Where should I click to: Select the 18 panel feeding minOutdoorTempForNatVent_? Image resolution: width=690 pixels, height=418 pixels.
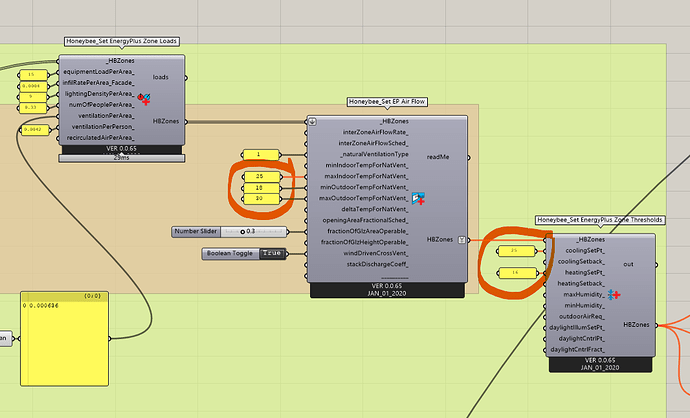point(261,188)
